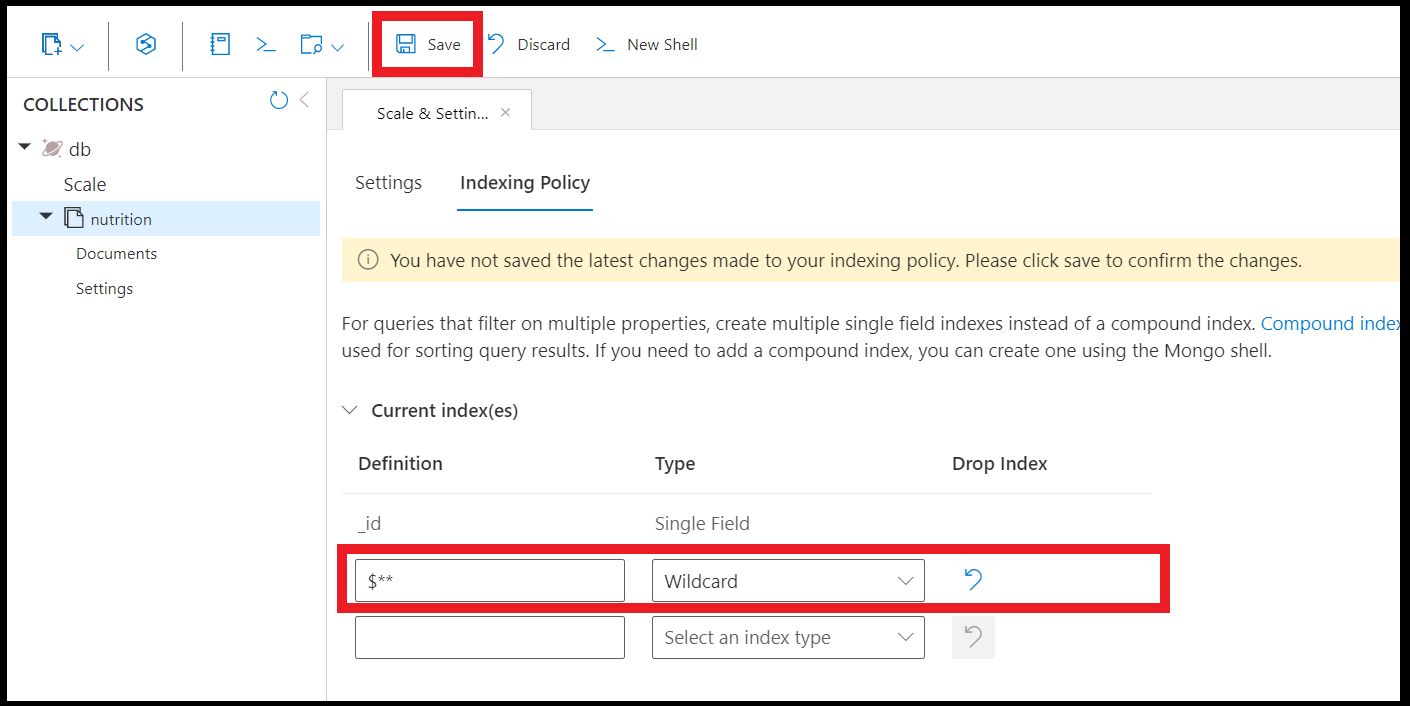This screenshot has width=1410, height=706.
Task: Click the browse queries folder icon
Action: 311,43
